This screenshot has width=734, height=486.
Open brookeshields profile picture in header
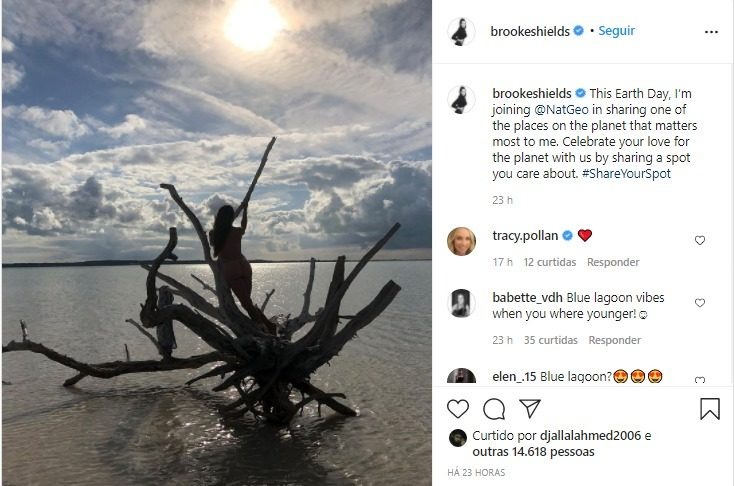click(461, 31)
